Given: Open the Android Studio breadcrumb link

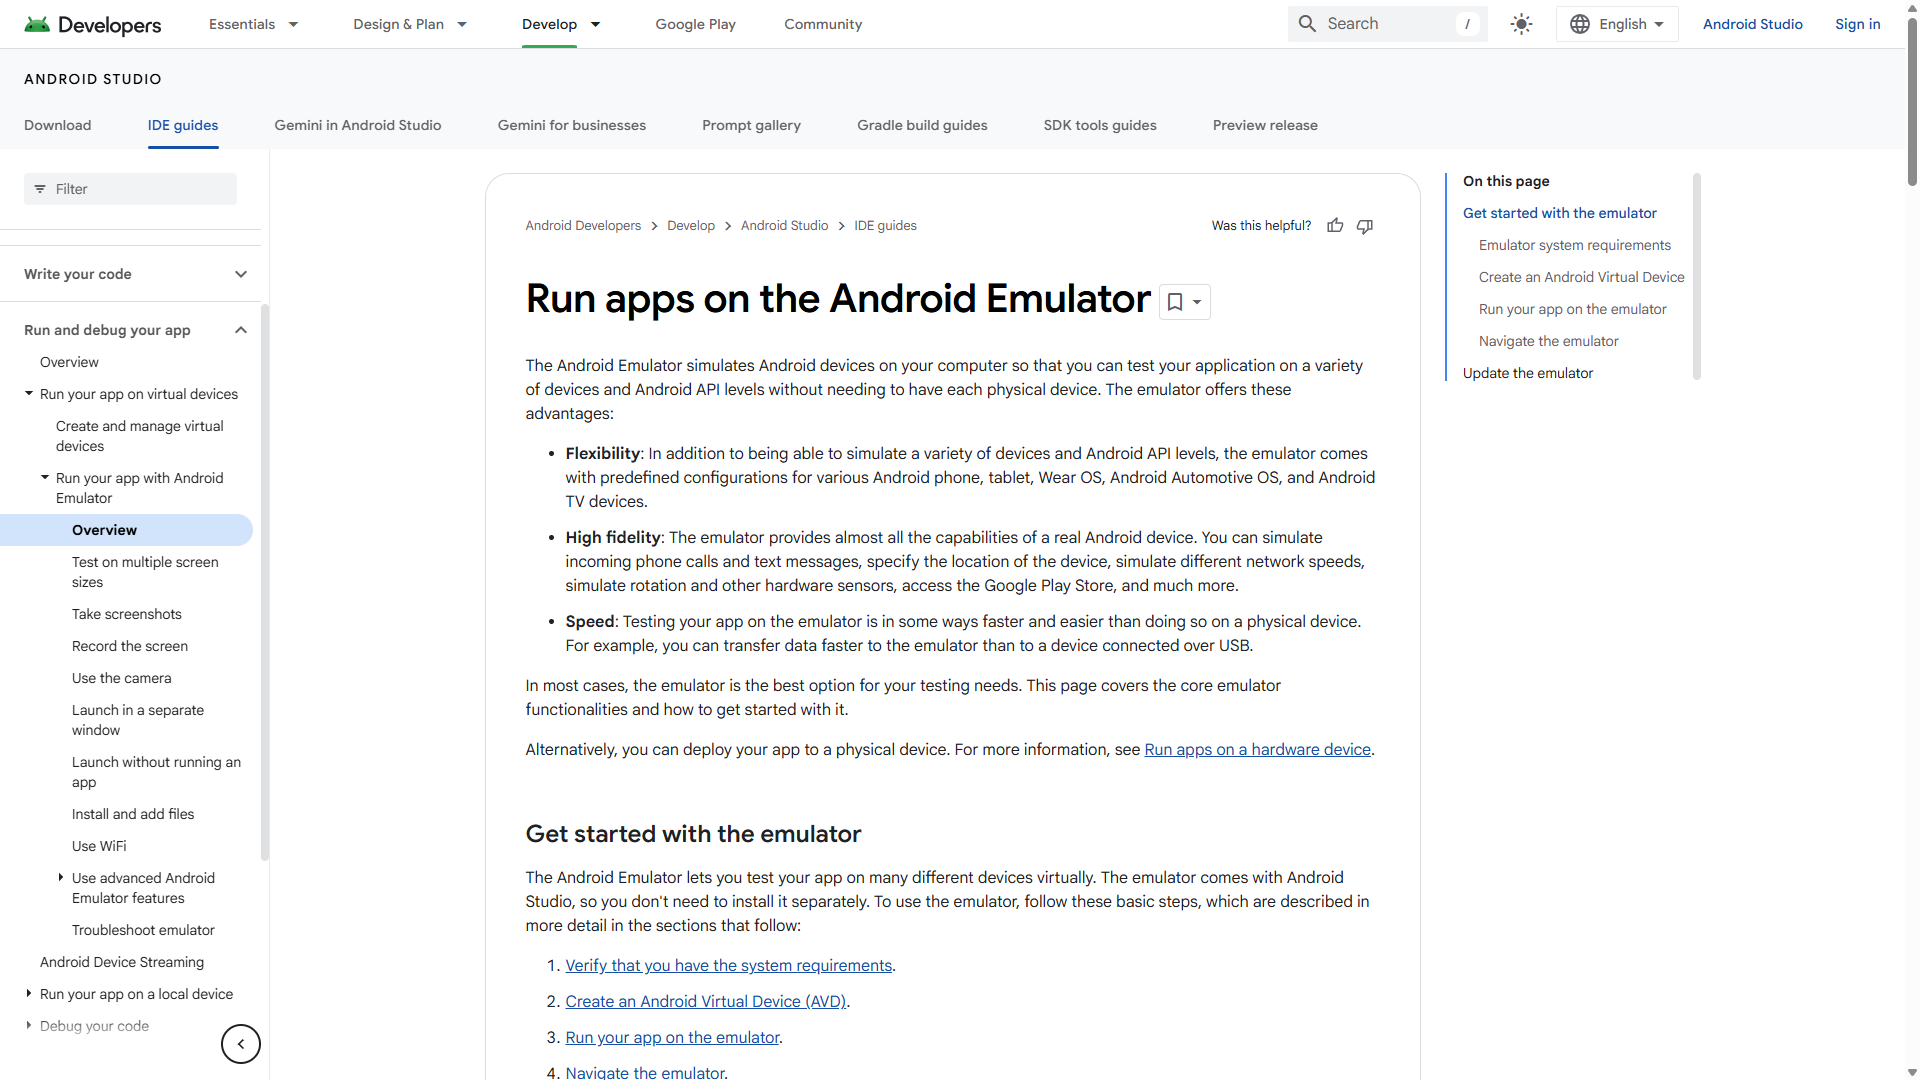Looking at the screenshot, I should (785, 226).
